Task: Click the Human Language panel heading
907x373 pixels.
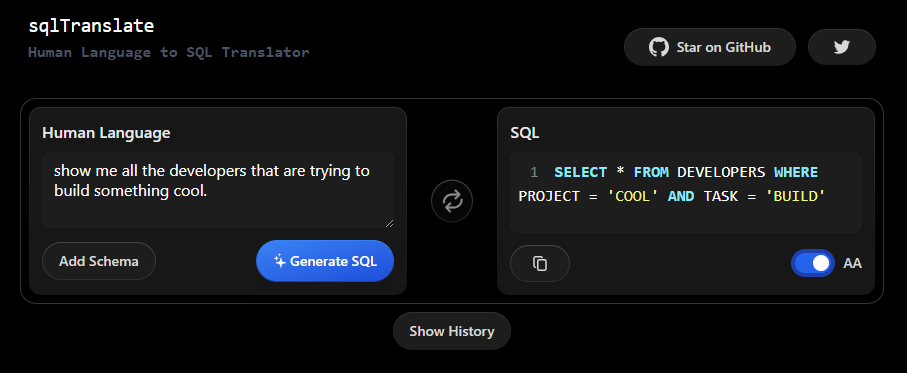Action: (x=106, y=133)
